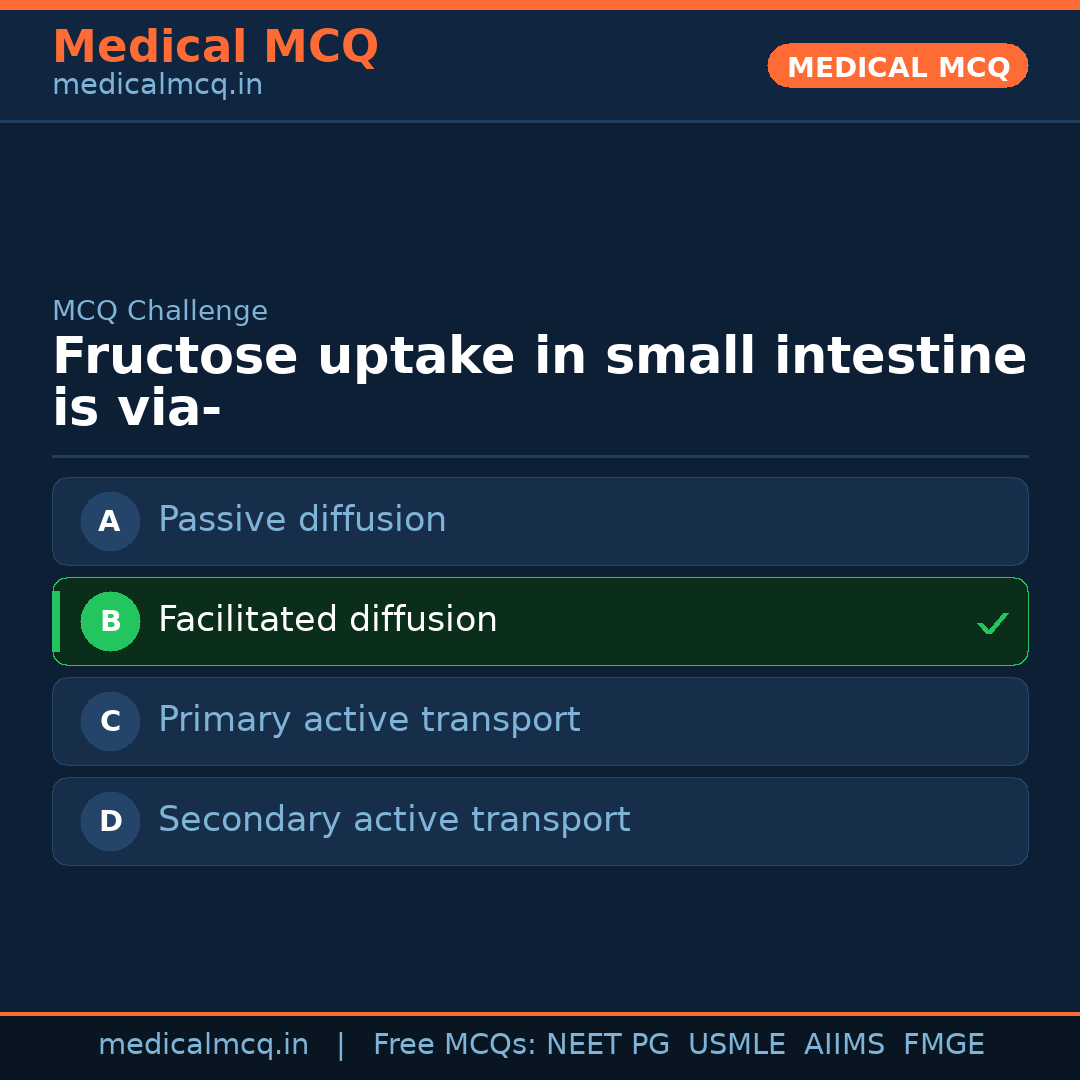Click the letter C circle icon

point(110,721)
